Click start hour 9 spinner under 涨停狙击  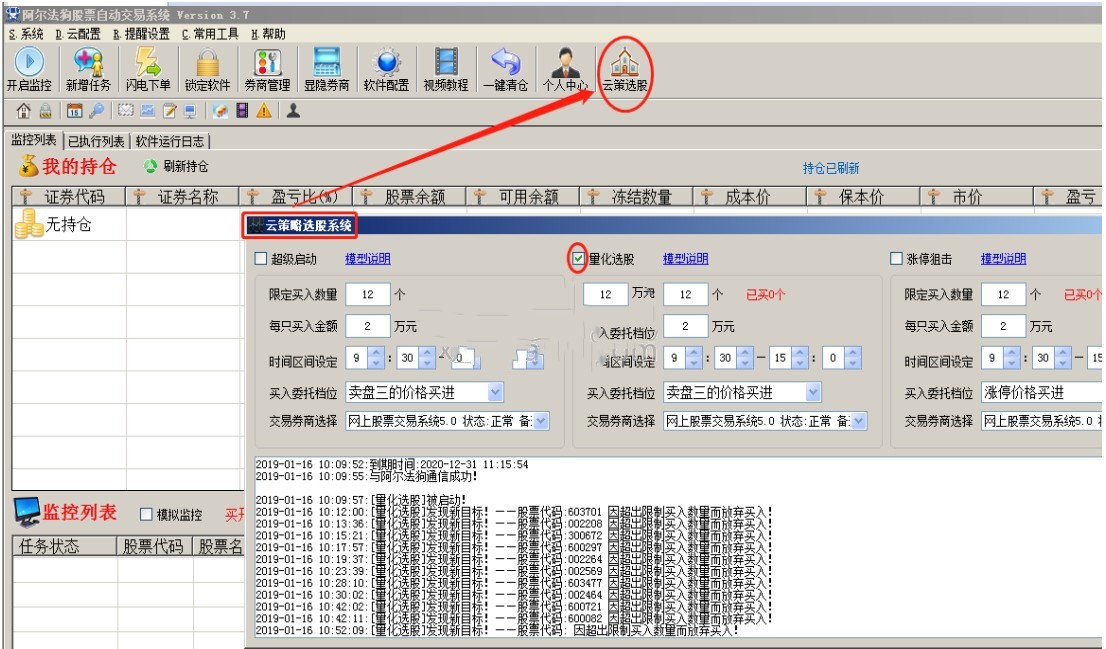tap(1001, 358)
